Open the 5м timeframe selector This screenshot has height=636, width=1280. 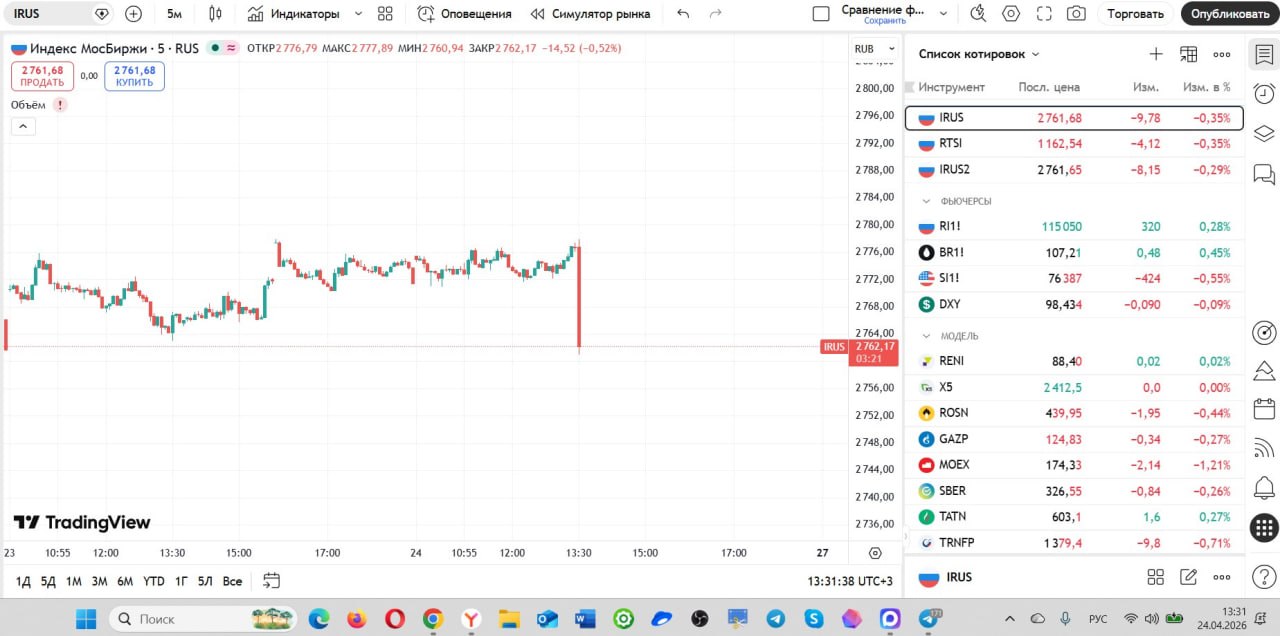click(174, 14)
